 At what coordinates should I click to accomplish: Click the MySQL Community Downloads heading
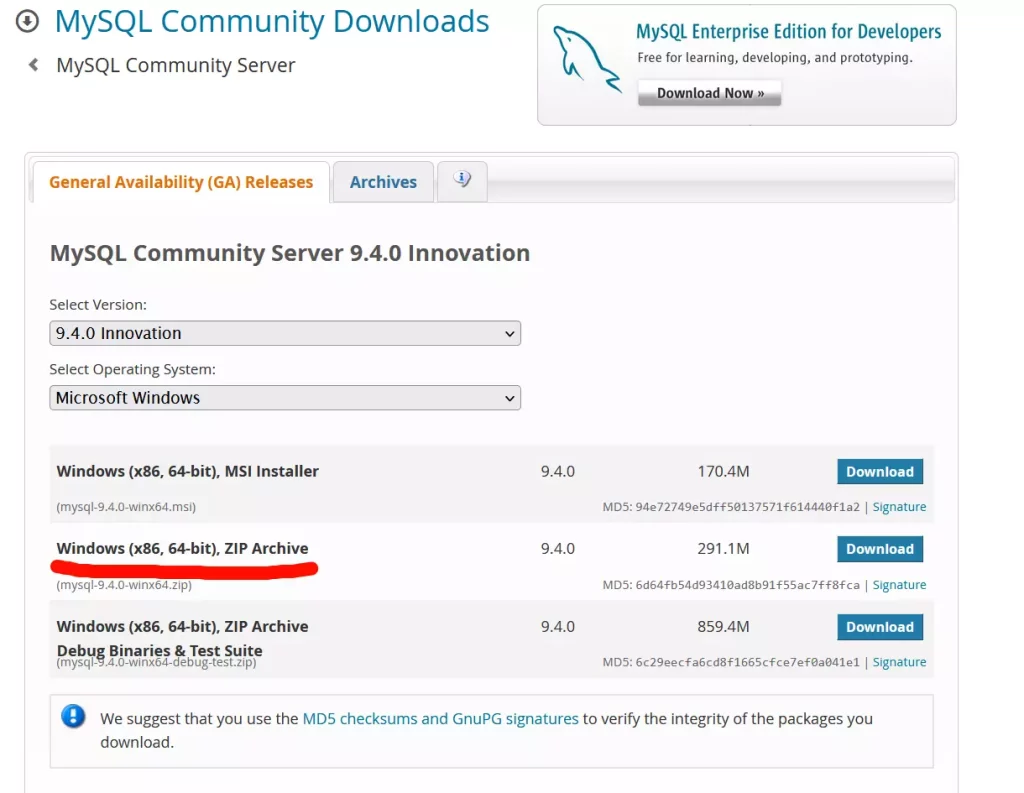click(x=272, y=21)
